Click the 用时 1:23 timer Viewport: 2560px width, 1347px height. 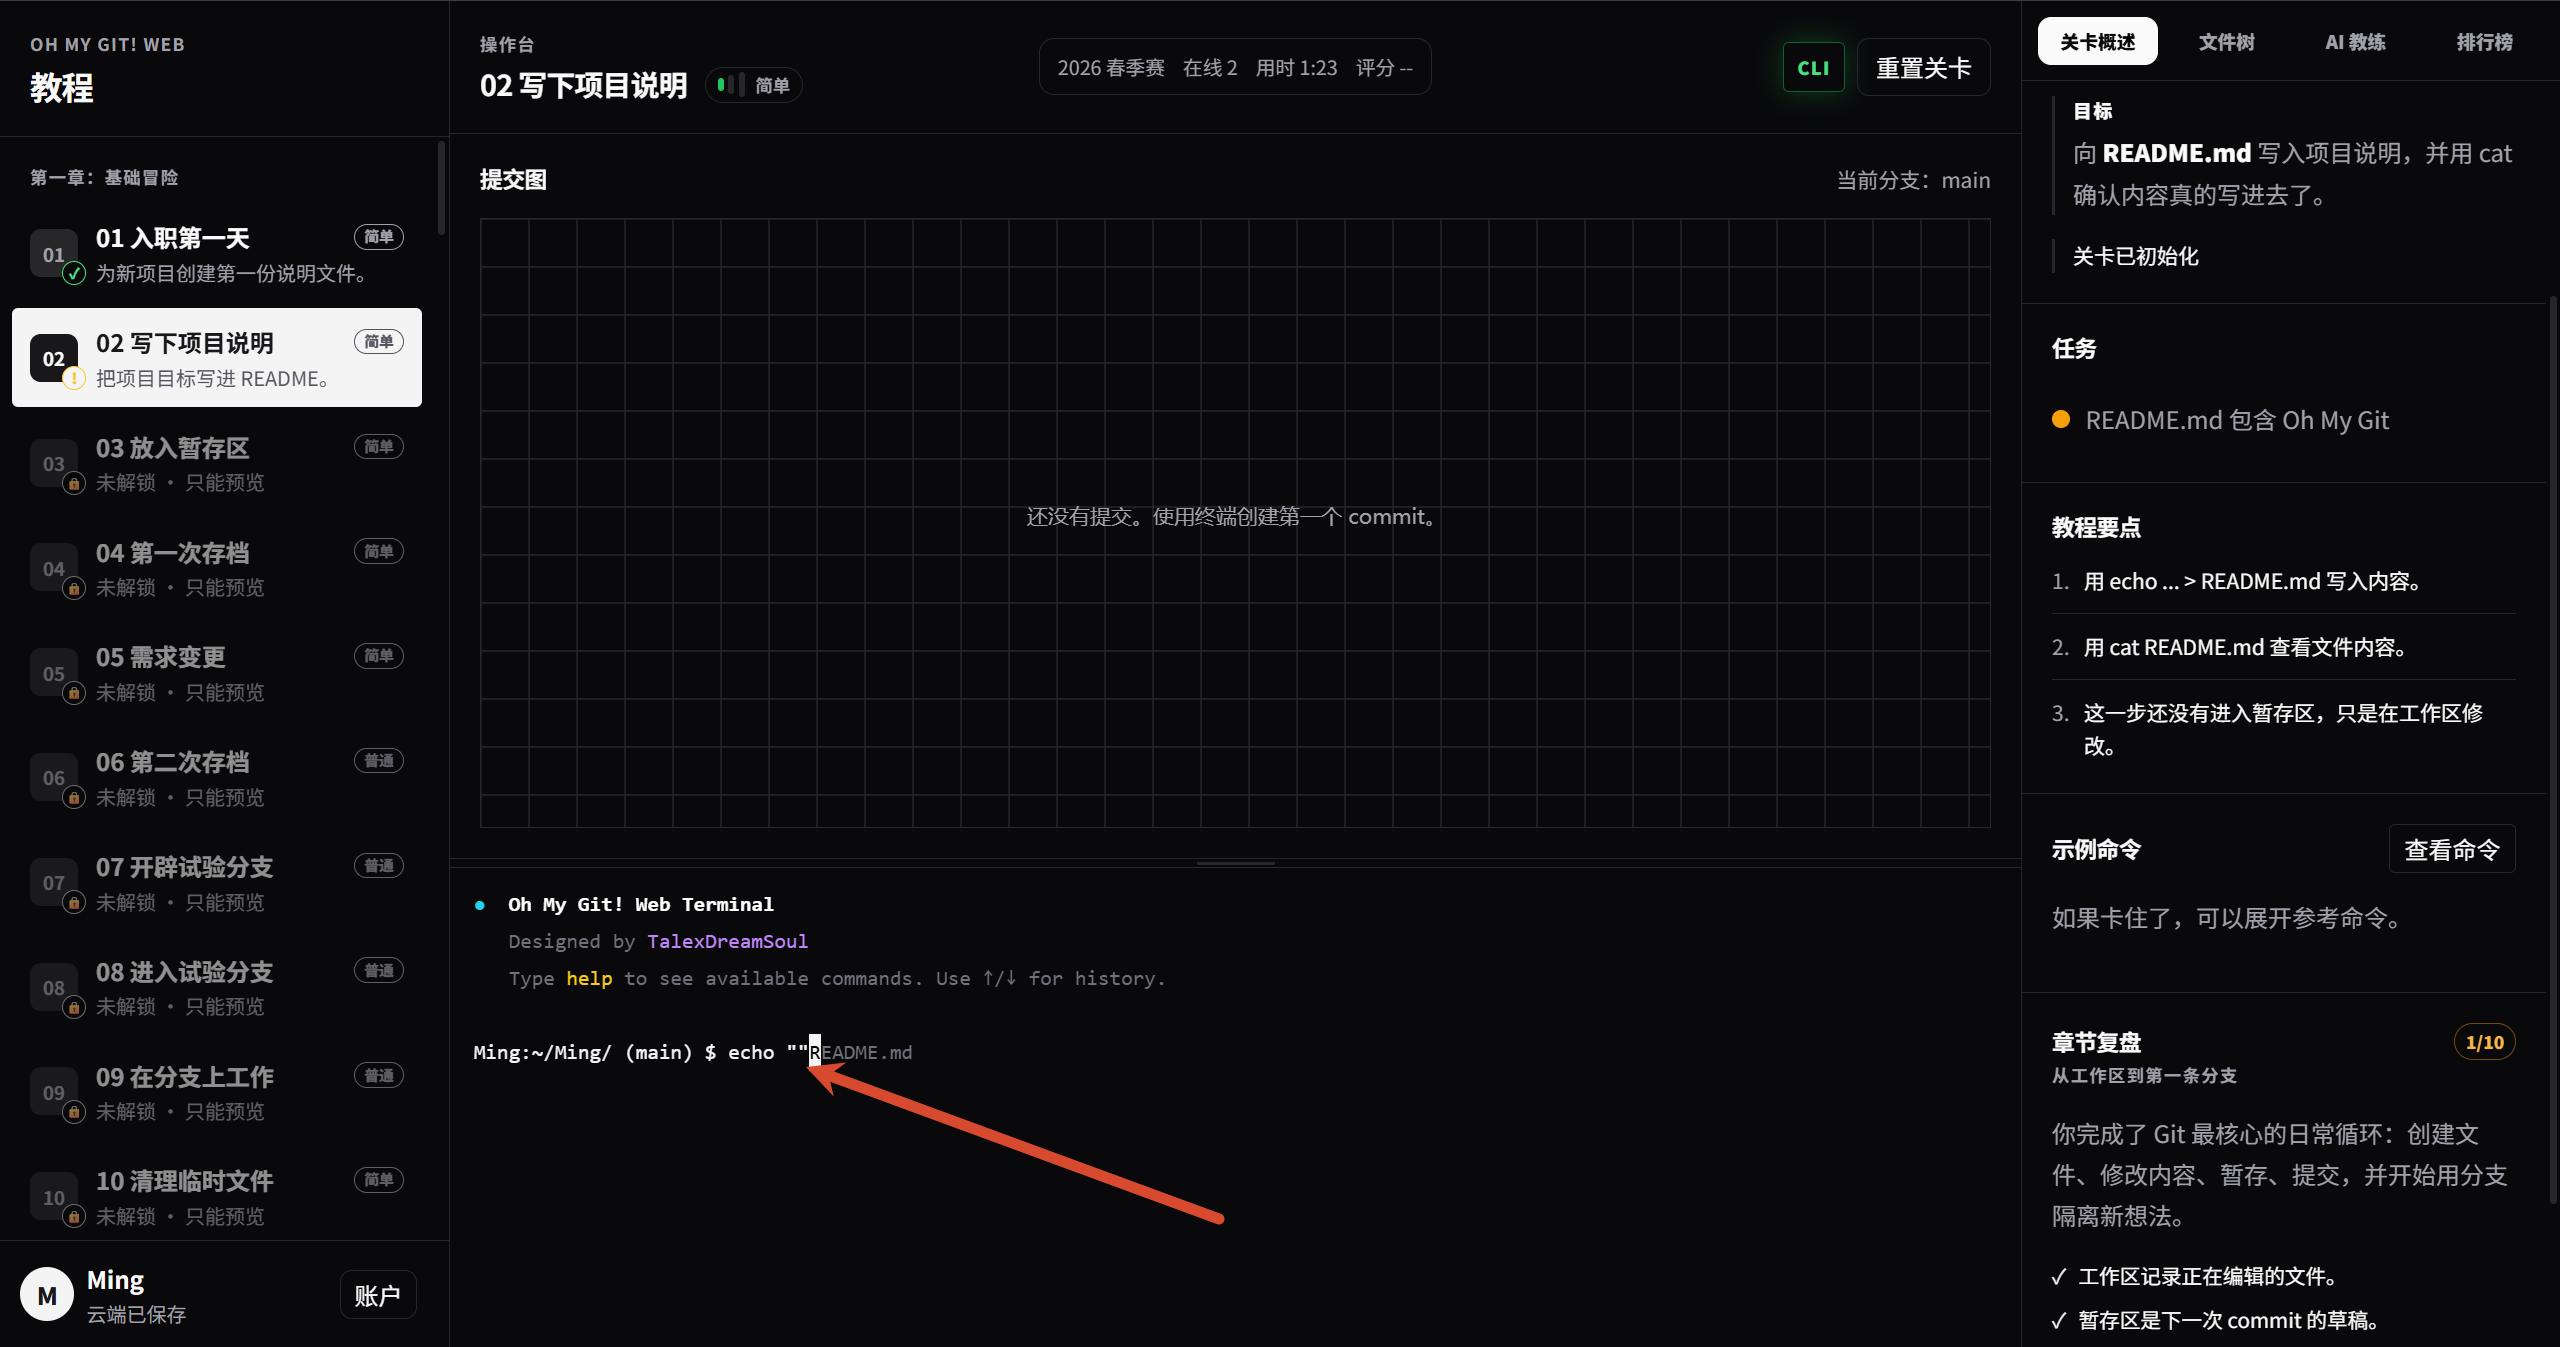(1296, 68)
